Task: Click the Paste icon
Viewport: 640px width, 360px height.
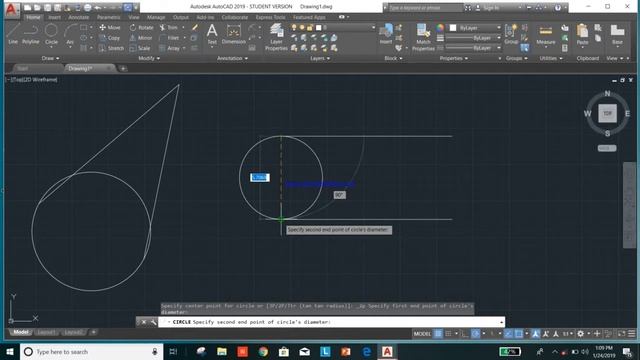Action: [582, 35]
